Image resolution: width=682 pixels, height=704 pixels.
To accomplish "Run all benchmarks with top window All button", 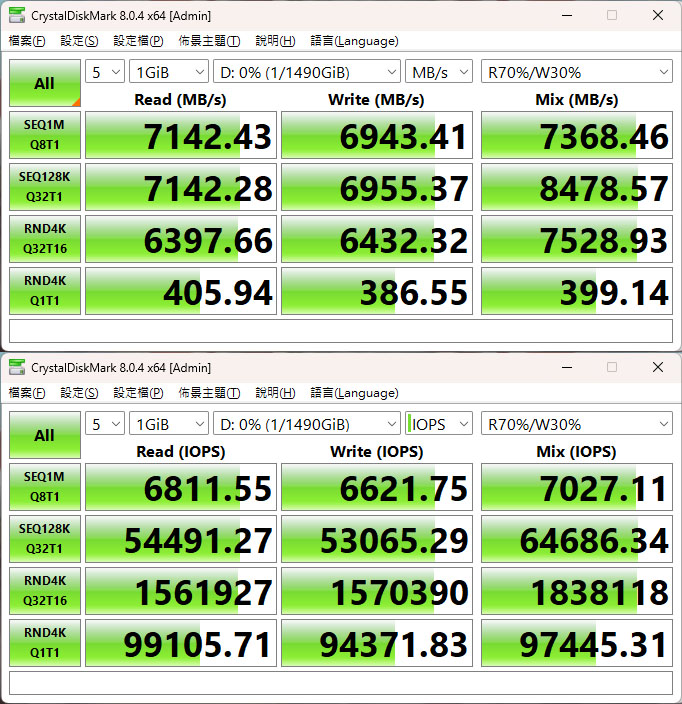I will pos(44,83).
